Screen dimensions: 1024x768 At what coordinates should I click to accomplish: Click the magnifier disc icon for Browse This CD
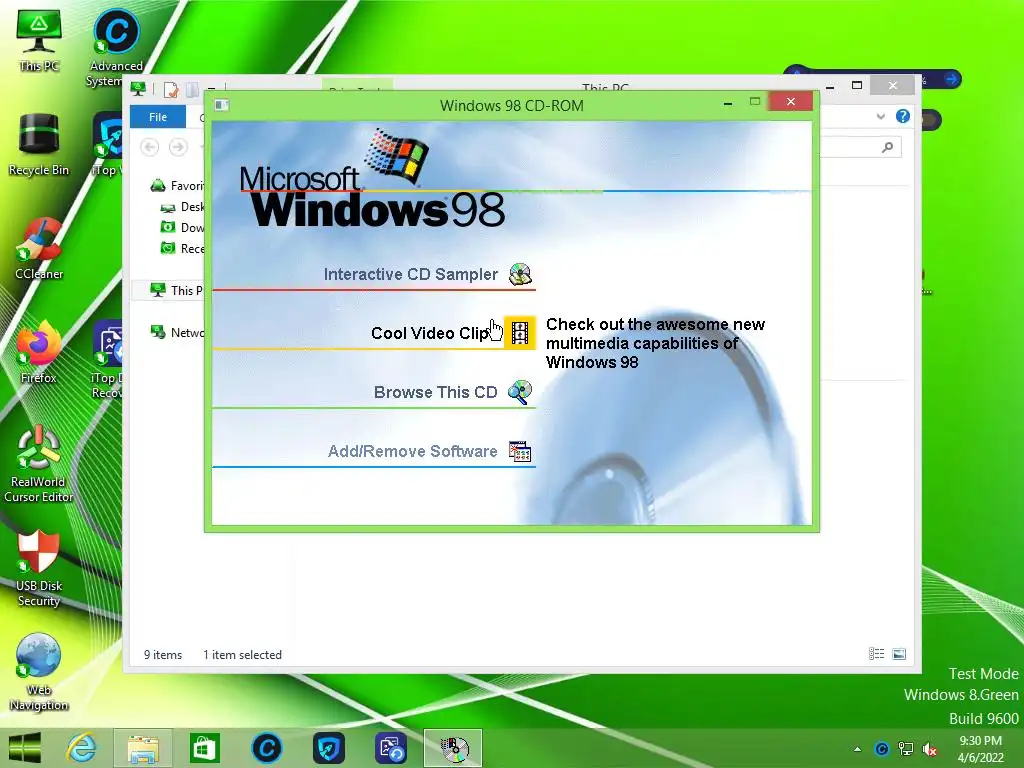520,392
